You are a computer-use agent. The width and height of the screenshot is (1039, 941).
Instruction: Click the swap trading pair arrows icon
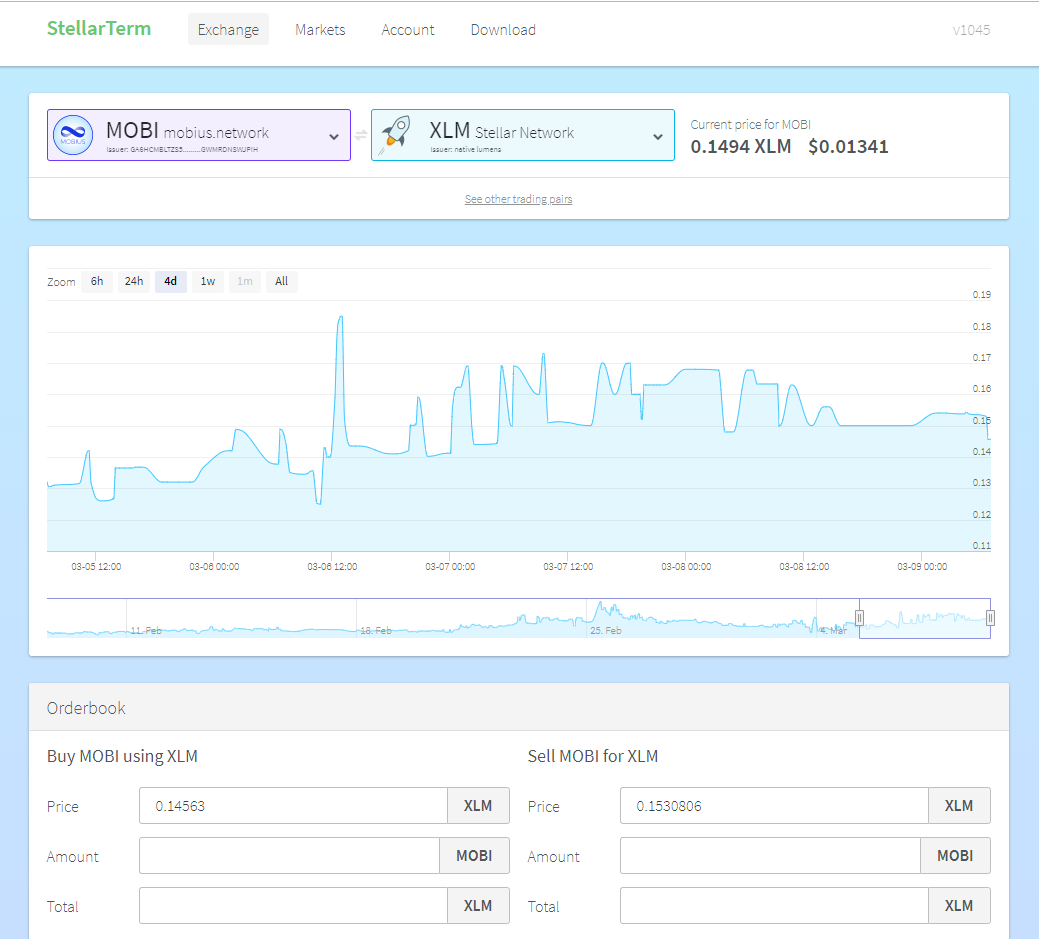click(361, 136)
